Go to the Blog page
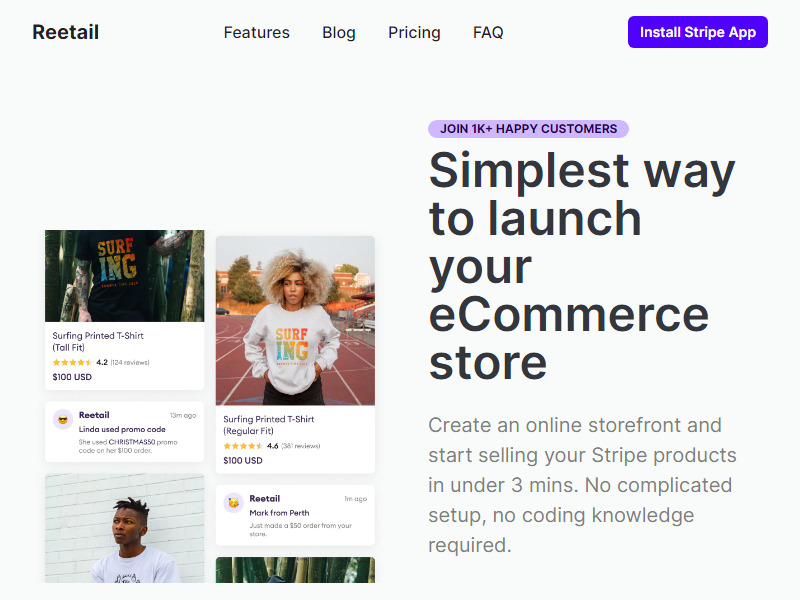Viewport: 800px width, 600px height. [339, 33]
